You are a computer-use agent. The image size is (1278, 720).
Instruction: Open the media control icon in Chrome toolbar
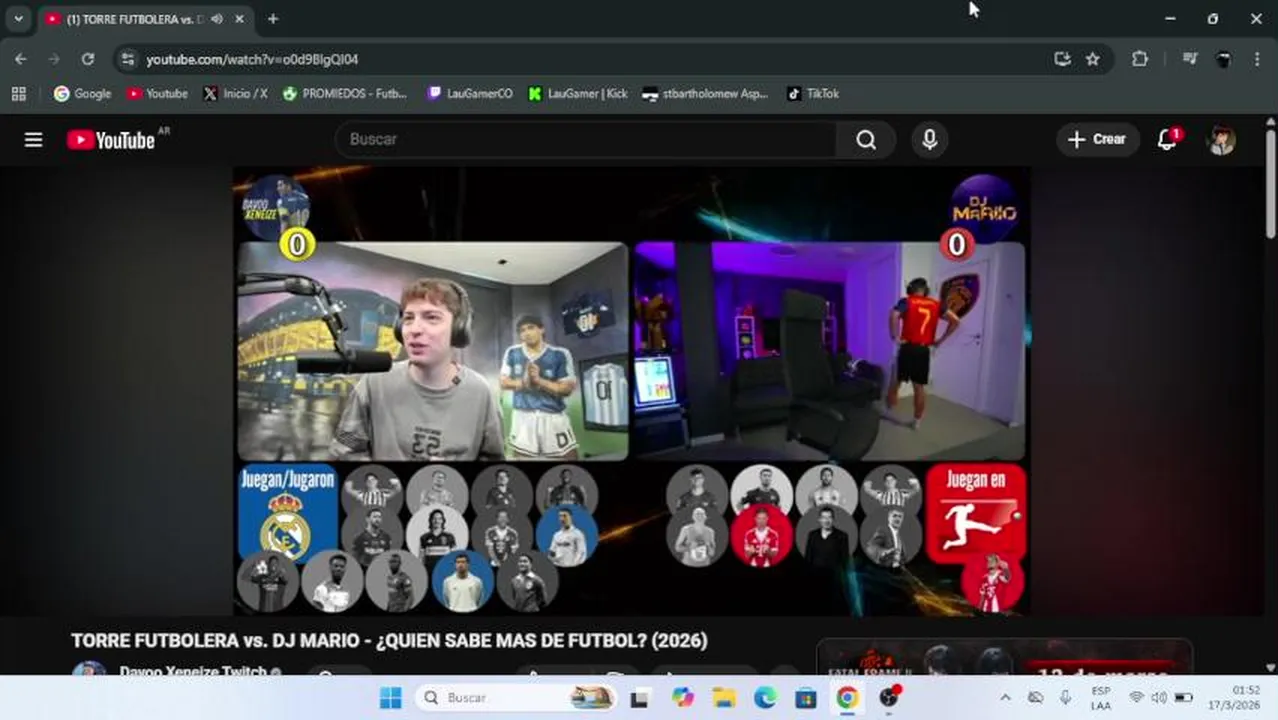[x=1189, y=59]
